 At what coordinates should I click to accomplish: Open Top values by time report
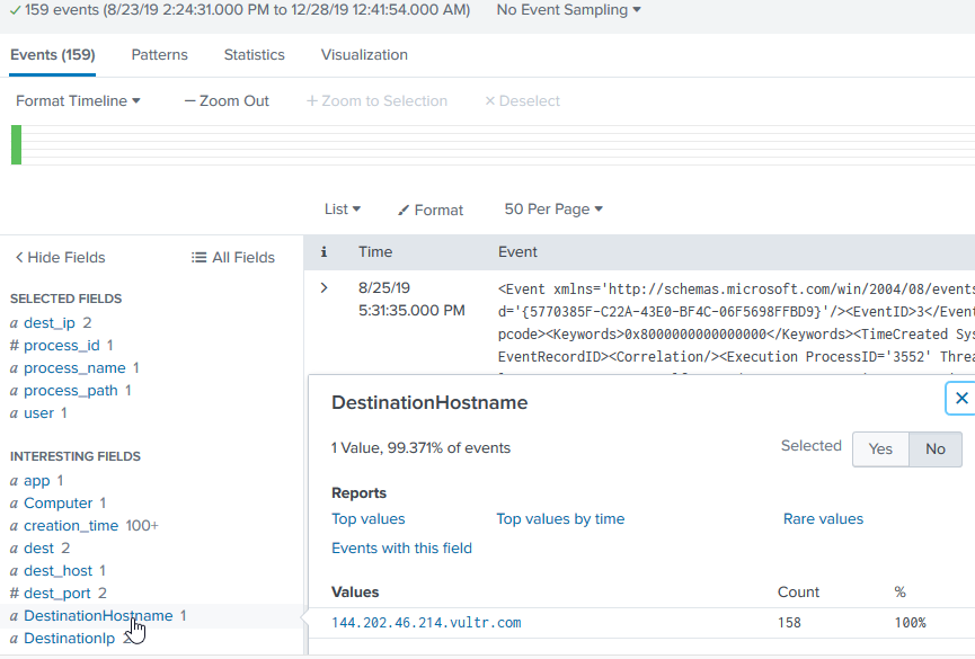(560, 519)
